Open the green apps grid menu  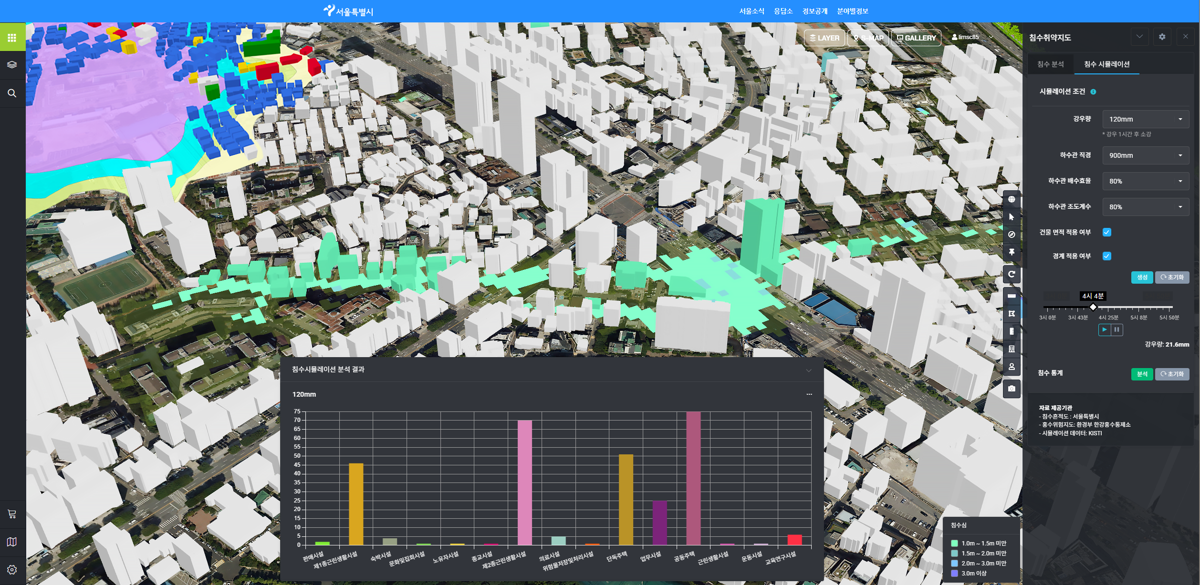pos(12,38)
